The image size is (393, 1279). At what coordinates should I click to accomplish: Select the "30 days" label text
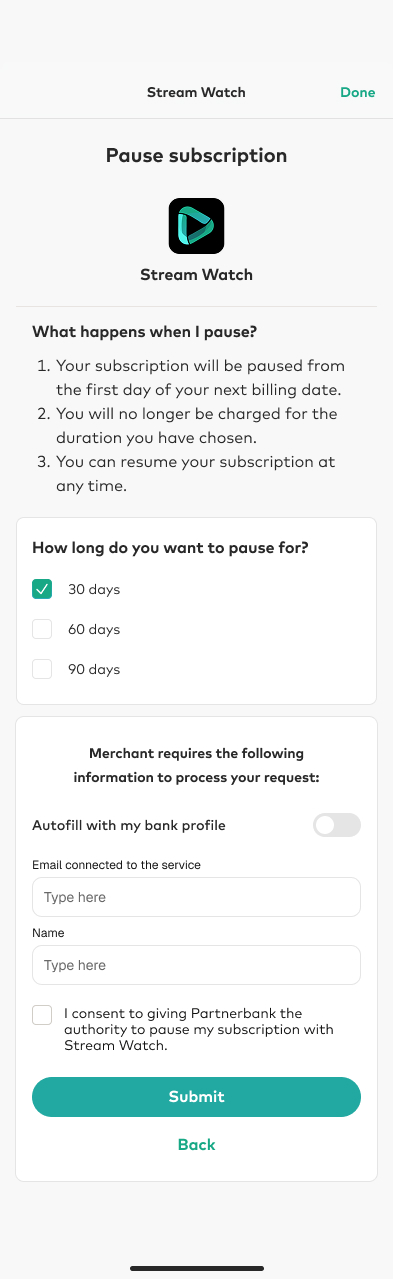(94, 589)
